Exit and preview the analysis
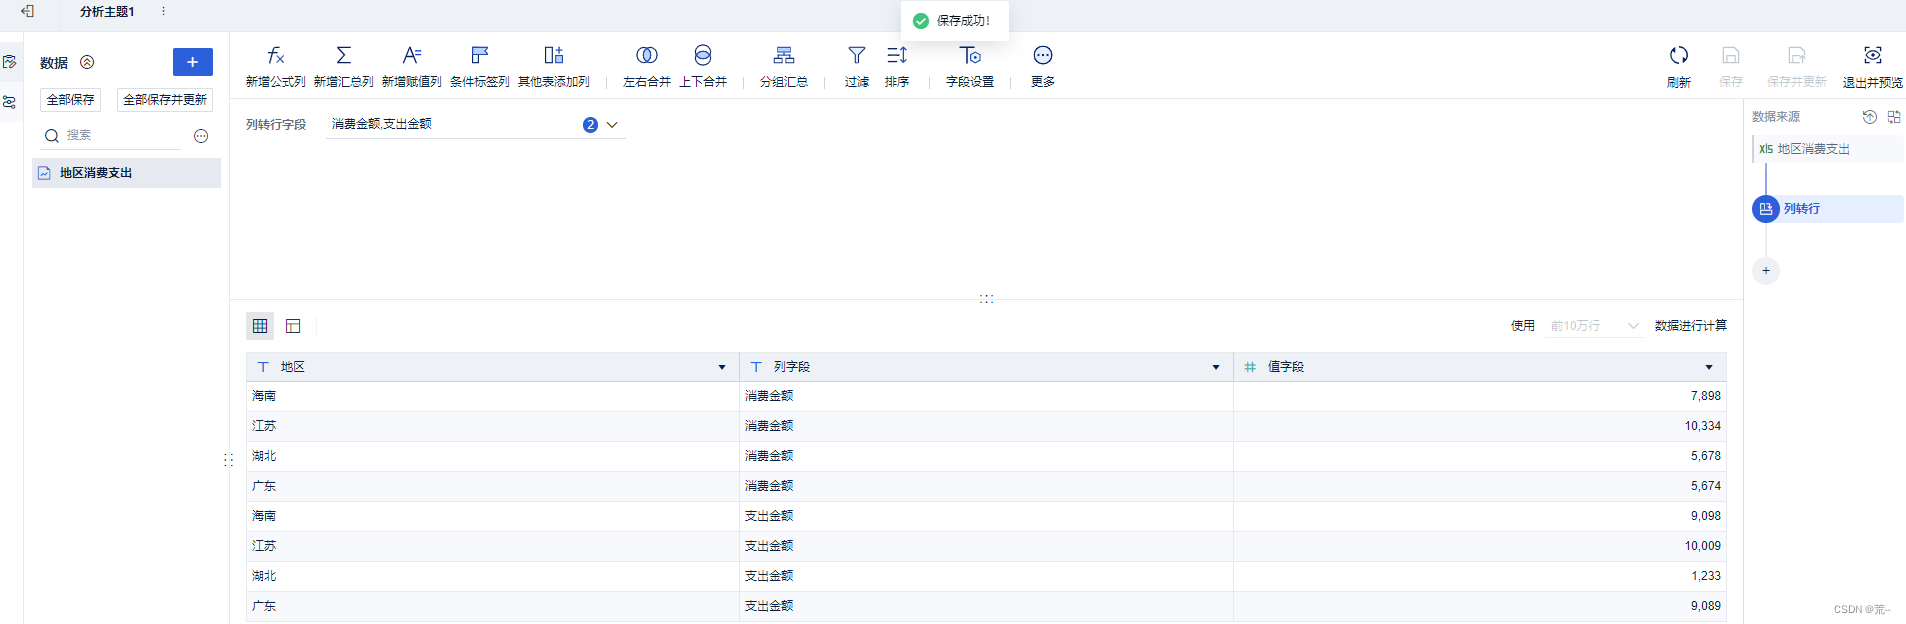Viewport: 1906px width, 624px height. point(1873,66)
